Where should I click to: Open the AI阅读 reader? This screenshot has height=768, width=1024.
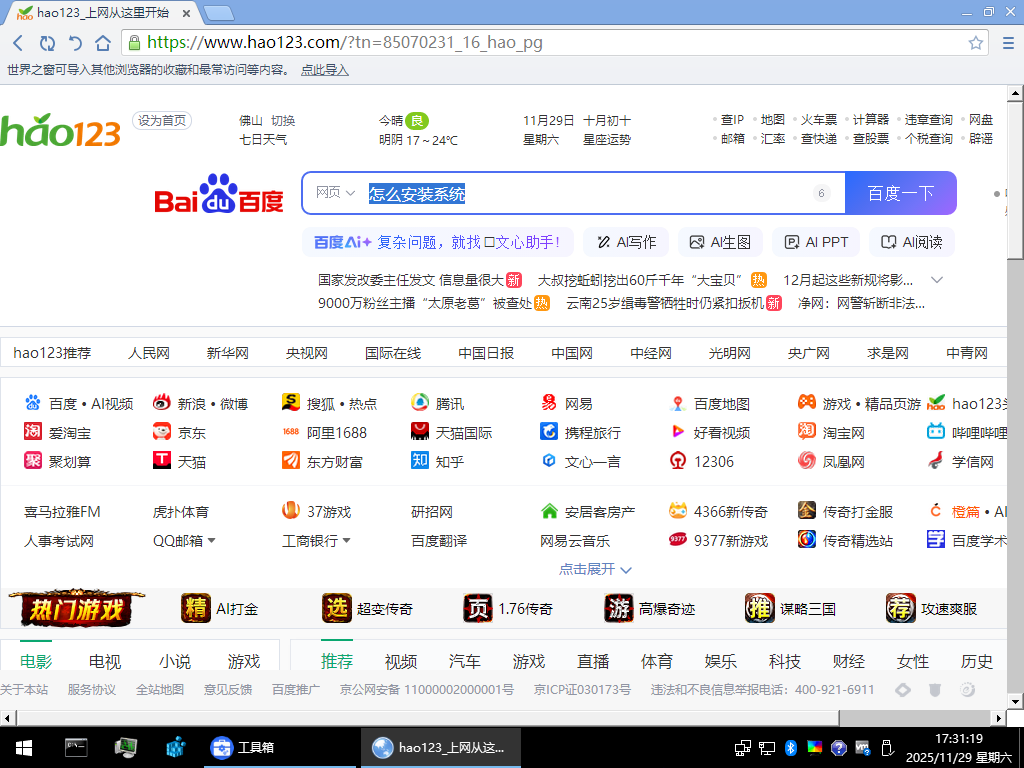911,242
